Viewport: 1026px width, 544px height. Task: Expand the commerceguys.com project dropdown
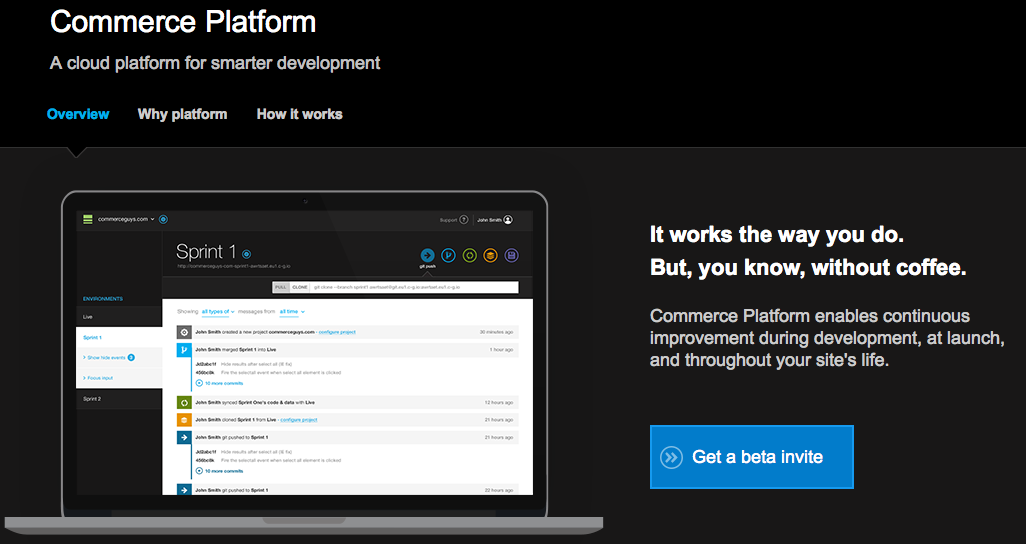126,219
